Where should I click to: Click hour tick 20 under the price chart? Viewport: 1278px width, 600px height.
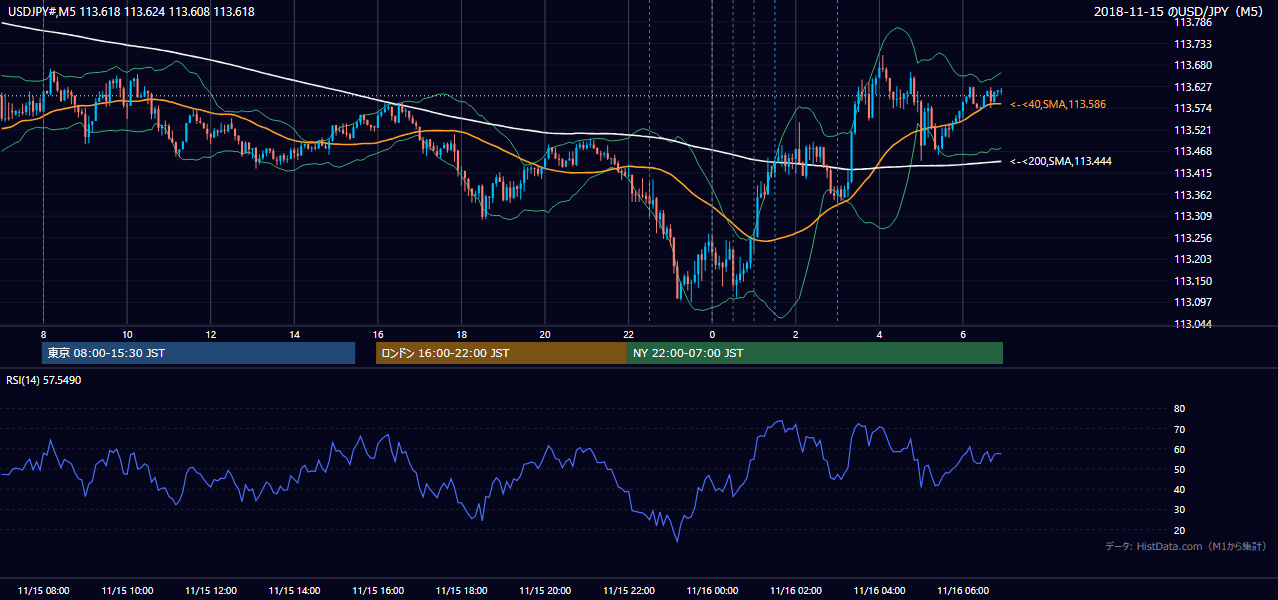[545, 334]
